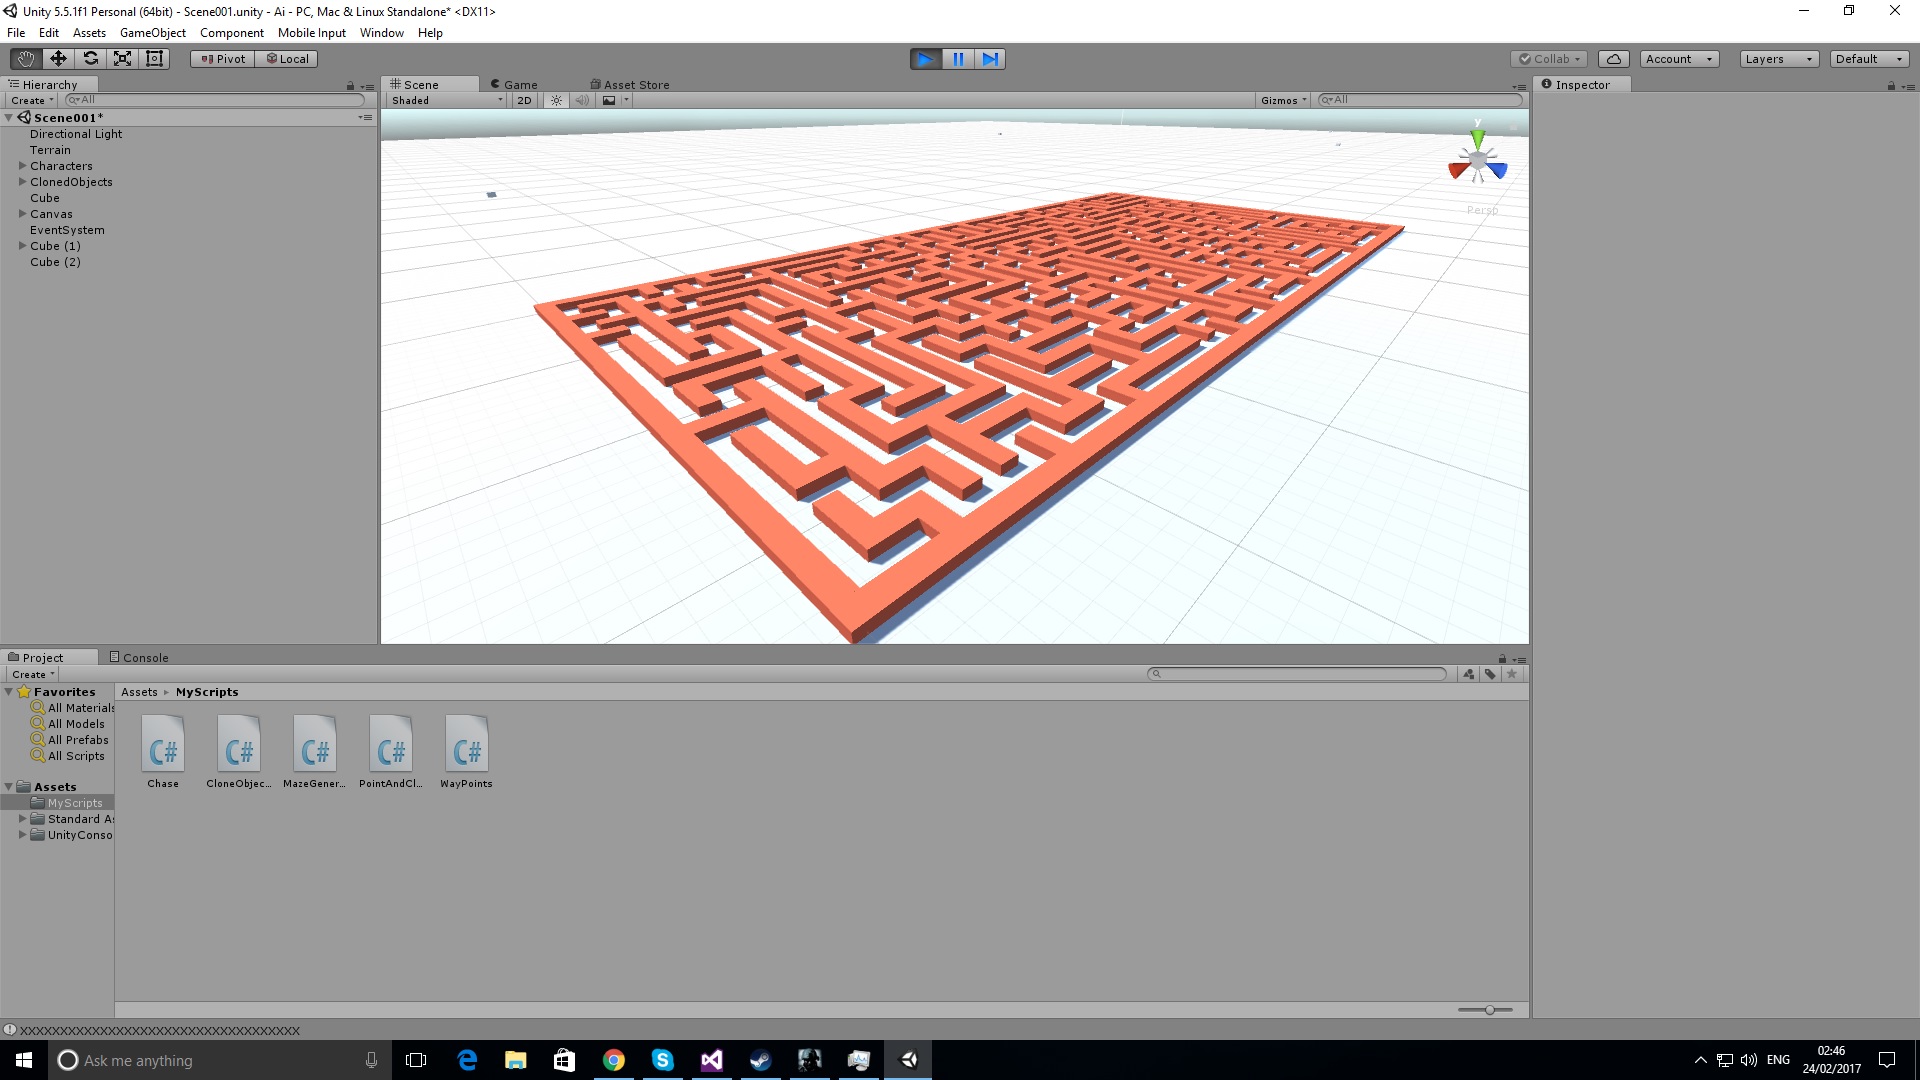This screenshot has height=1080, width=1920.
Task: Select Cube (2) in Hierarchy
Action: pyautogui.click(x=55, y=262)
